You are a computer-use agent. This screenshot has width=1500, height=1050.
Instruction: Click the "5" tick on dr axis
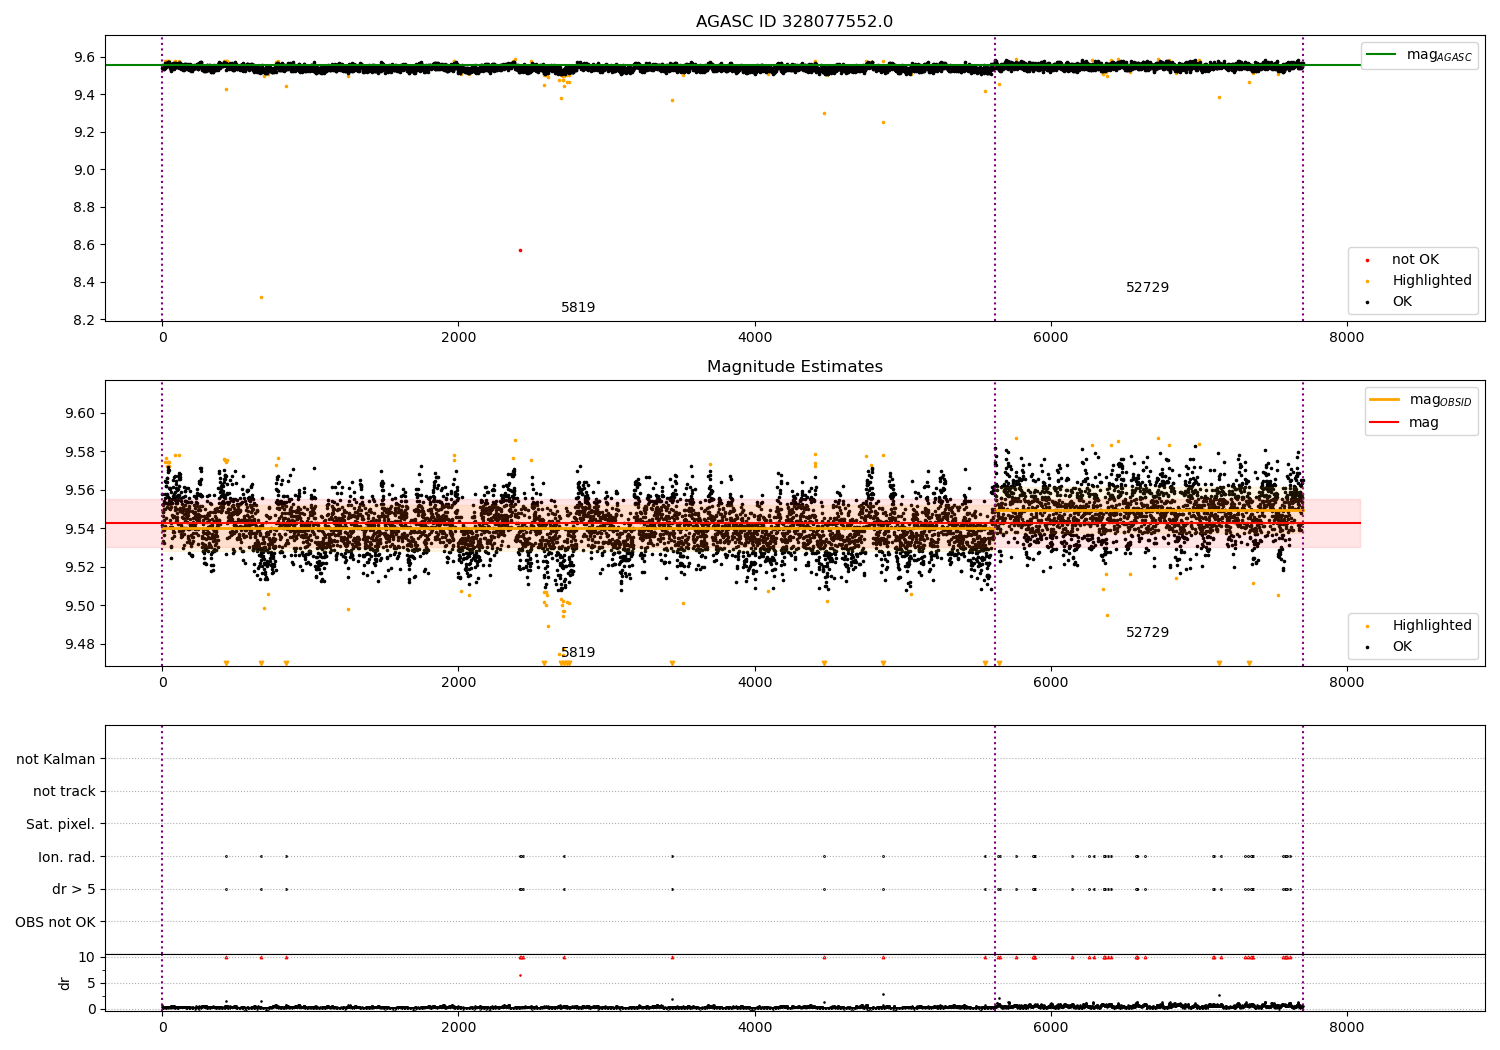(92, 984)
